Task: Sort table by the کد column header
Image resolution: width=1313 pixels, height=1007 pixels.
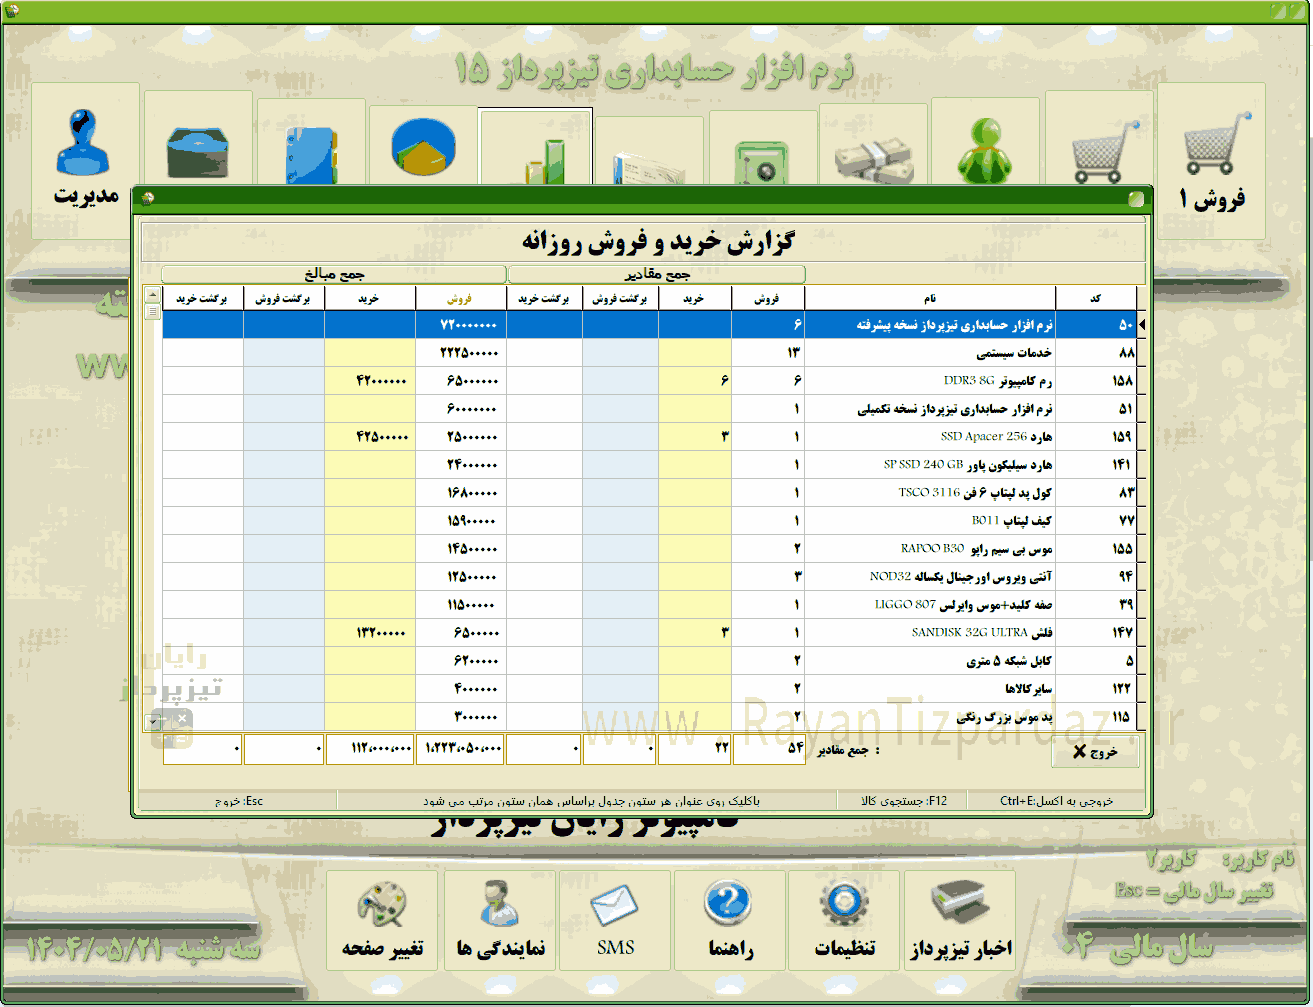Action: (x=1096, y=298)
